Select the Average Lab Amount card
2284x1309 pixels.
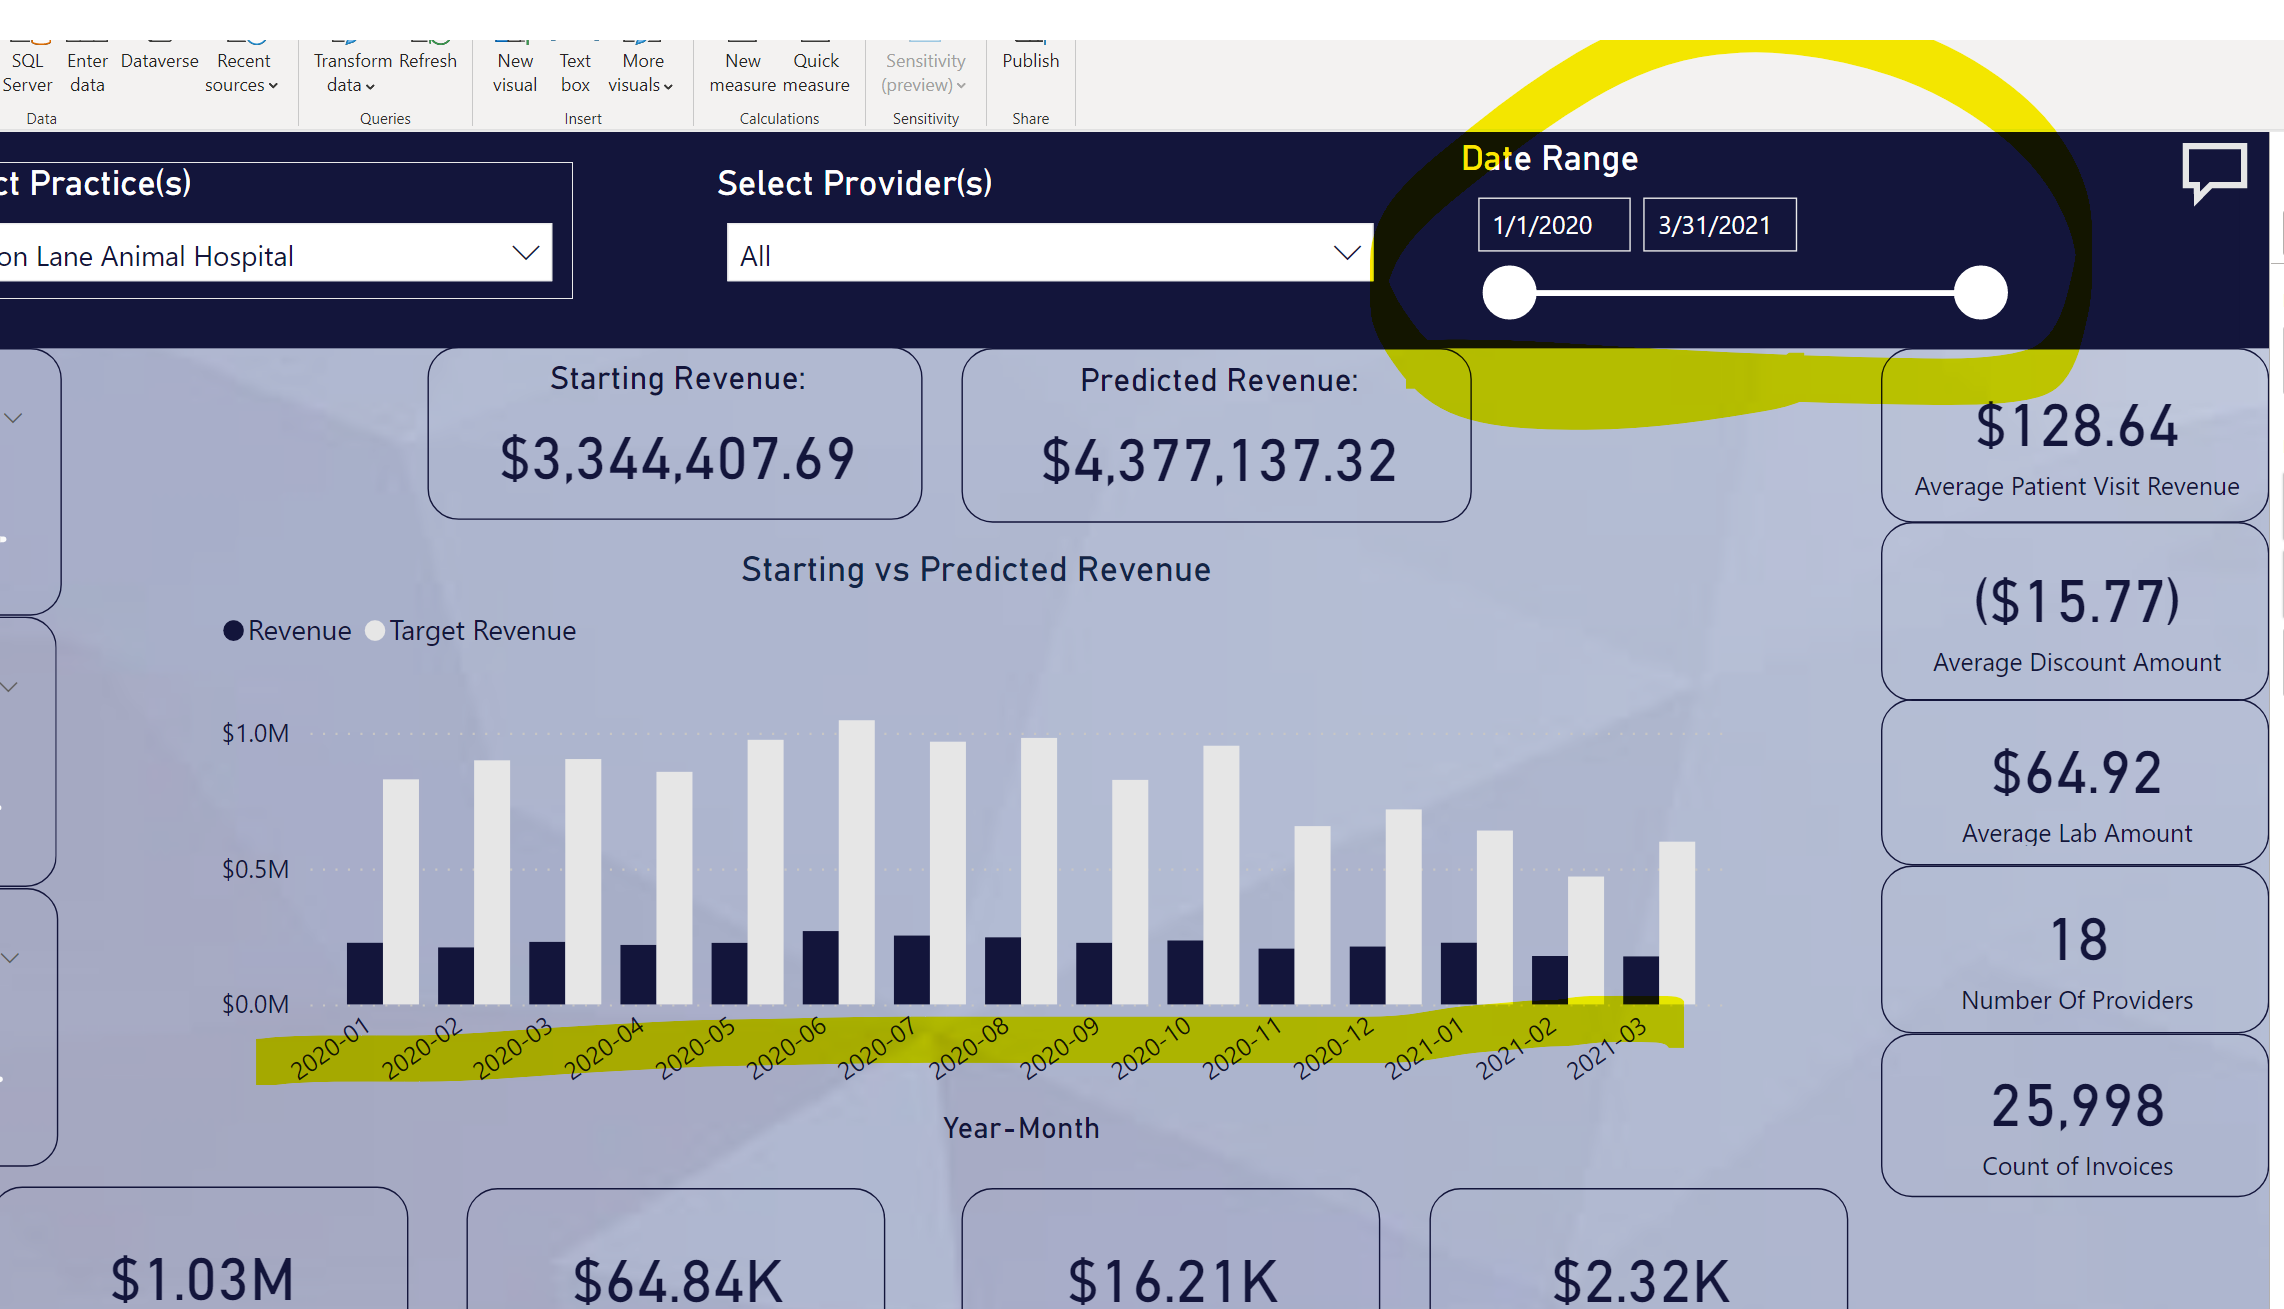pos(2075,783)
